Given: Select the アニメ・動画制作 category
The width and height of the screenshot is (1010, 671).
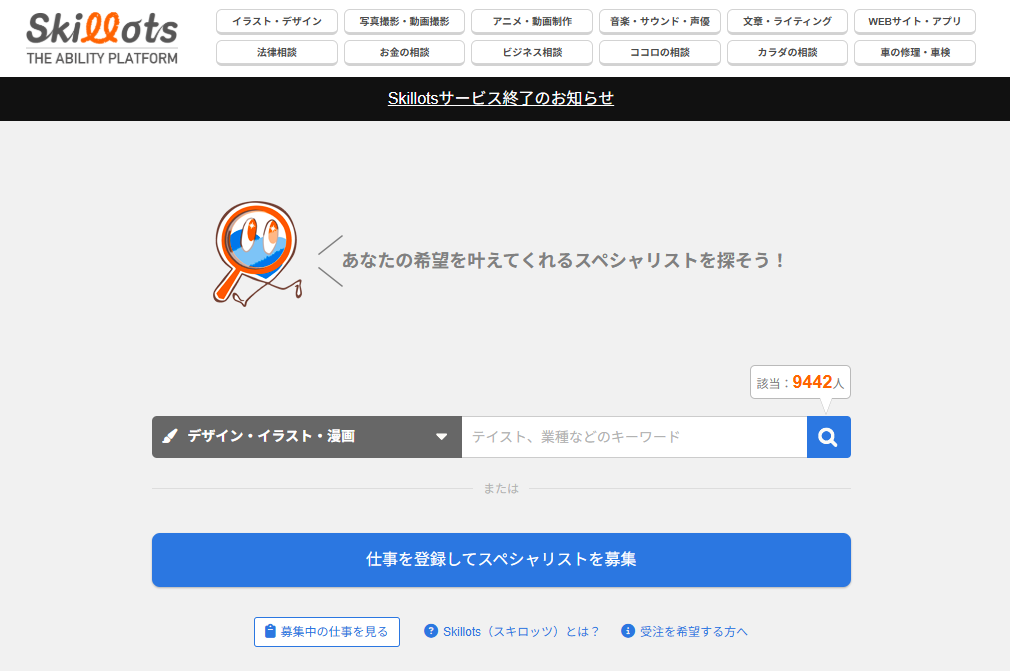Looking at the screenshot, I should pos(532,21).
